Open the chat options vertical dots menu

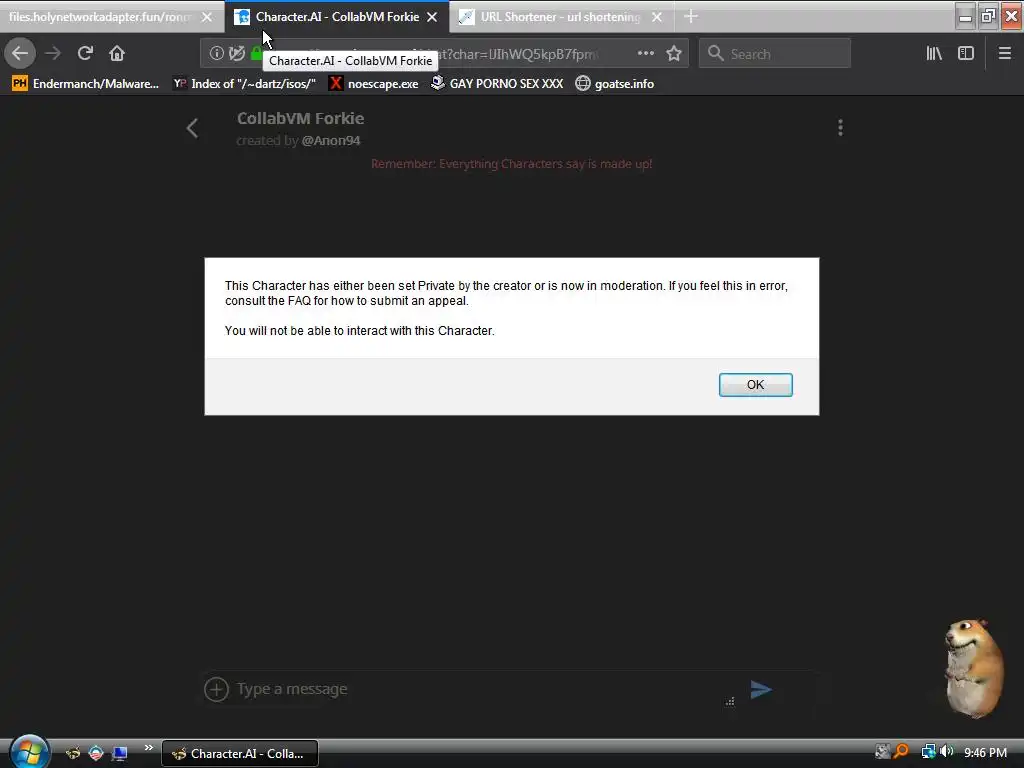pyautogui.click(x=840, y=127)
